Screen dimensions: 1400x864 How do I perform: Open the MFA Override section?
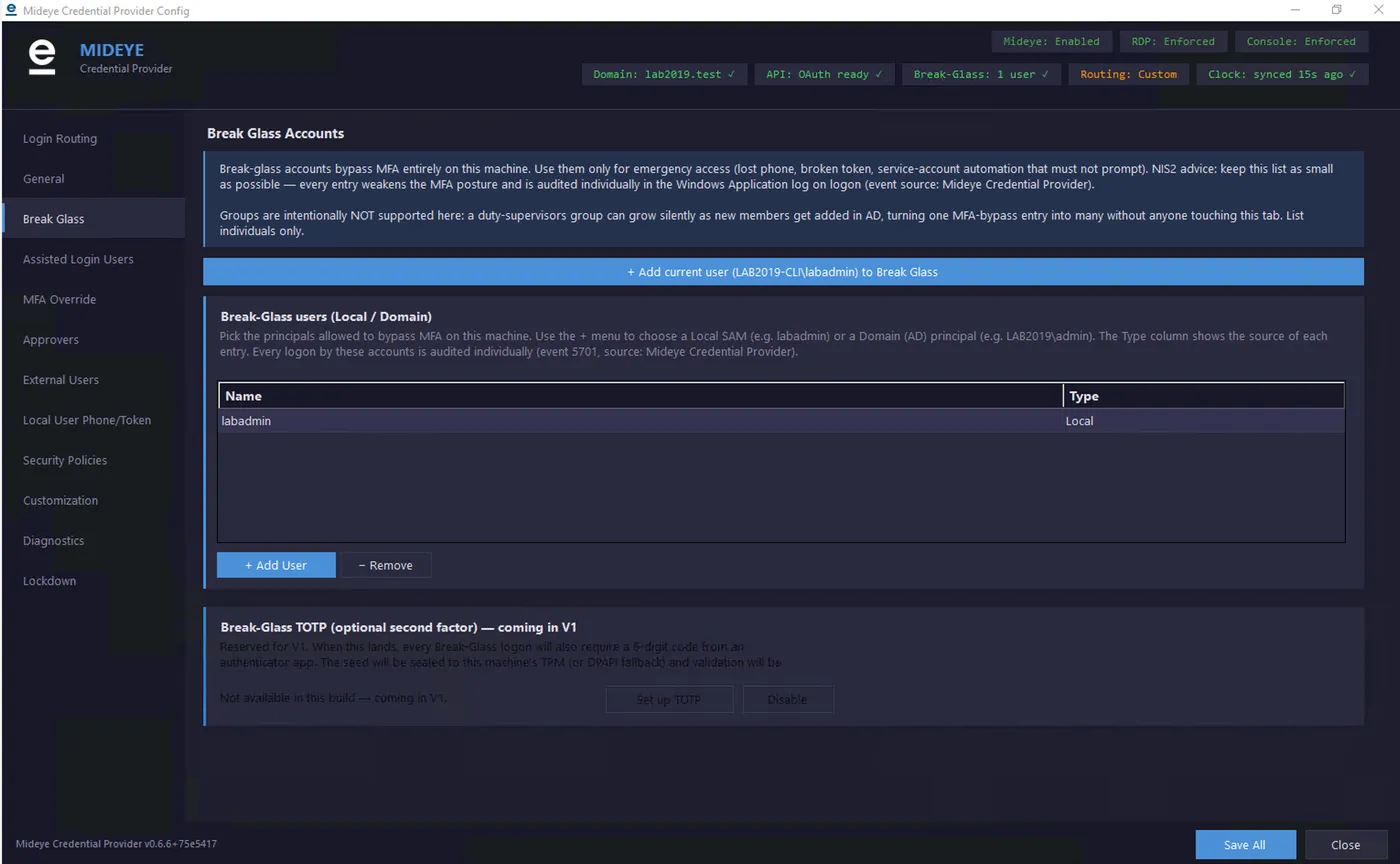(x=93, y=299)
